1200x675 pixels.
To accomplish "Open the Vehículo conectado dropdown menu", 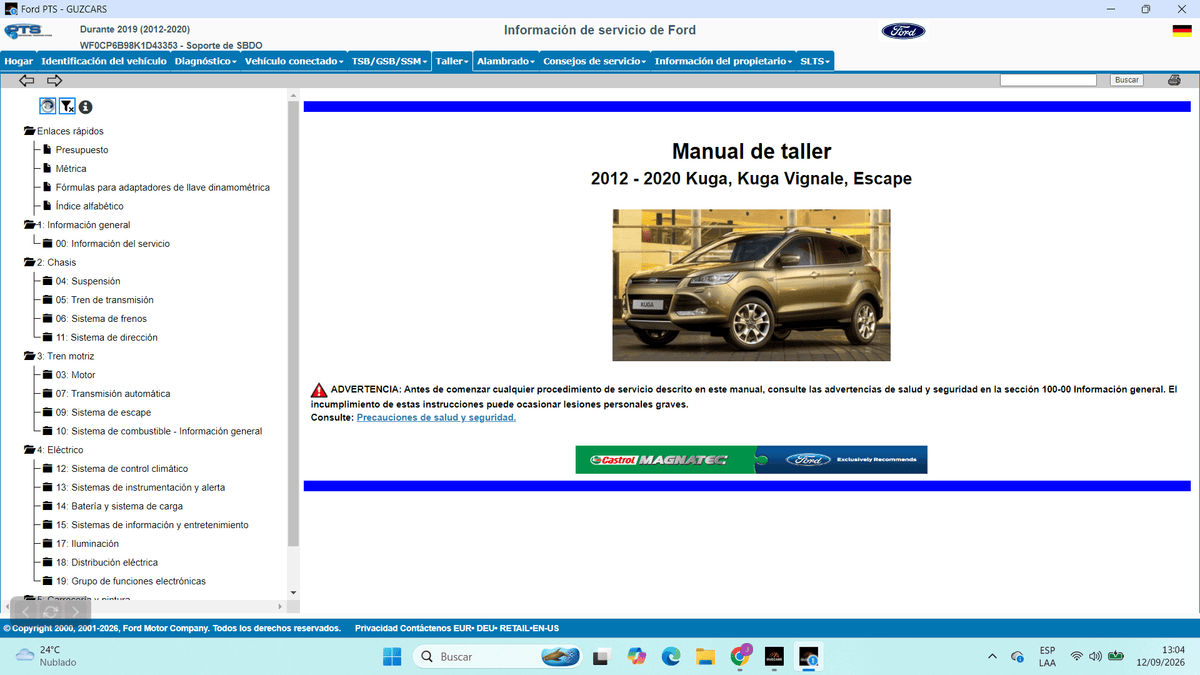I will [x=294, y=61].
